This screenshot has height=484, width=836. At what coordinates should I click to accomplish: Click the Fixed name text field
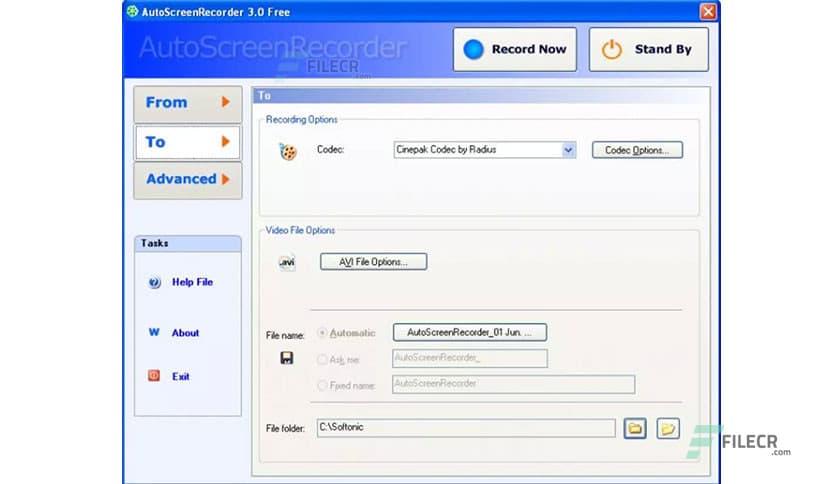click(x=513, y=384)
